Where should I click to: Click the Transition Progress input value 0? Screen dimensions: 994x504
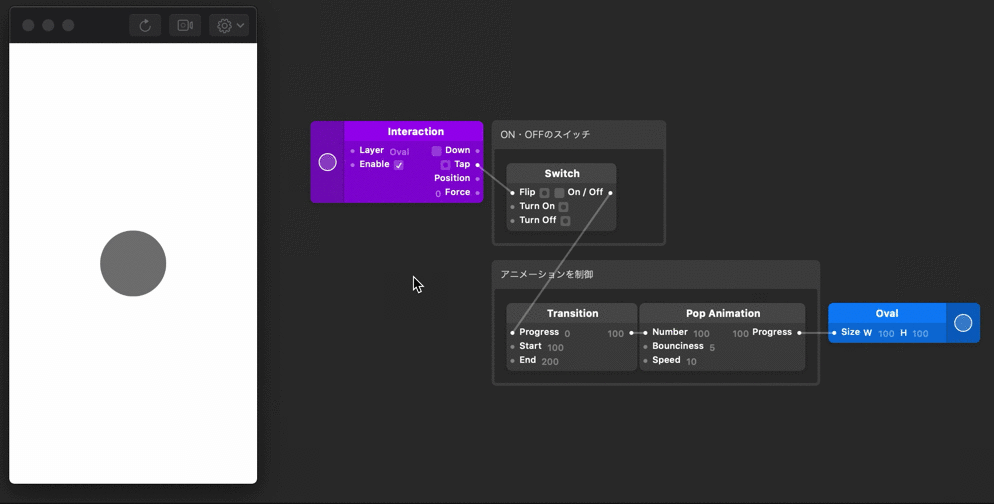(567, 333)
